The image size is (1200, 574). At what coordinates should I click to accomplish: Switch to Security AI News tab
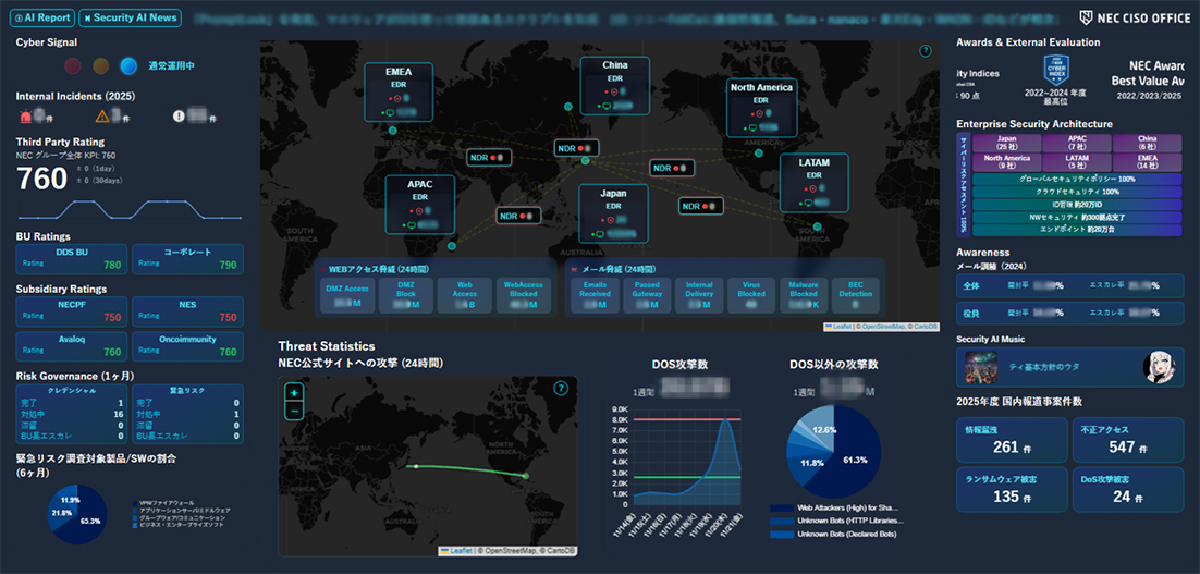coord(130,18)
